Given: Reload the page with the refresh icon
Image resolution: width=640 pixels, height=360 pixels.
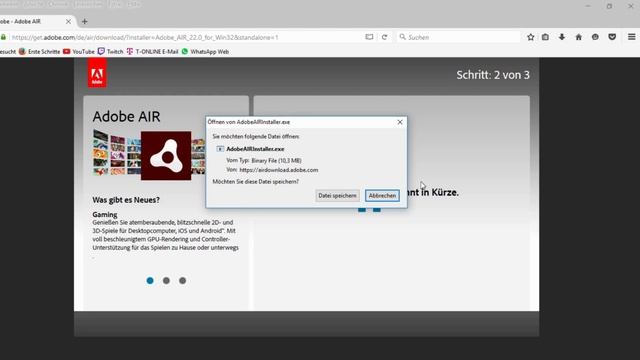Looking at the screenshot, I should (x=384, y=37).
